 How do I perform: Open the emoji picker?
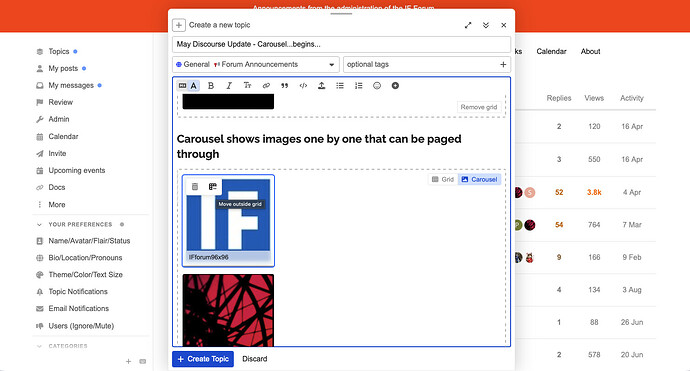377,86
